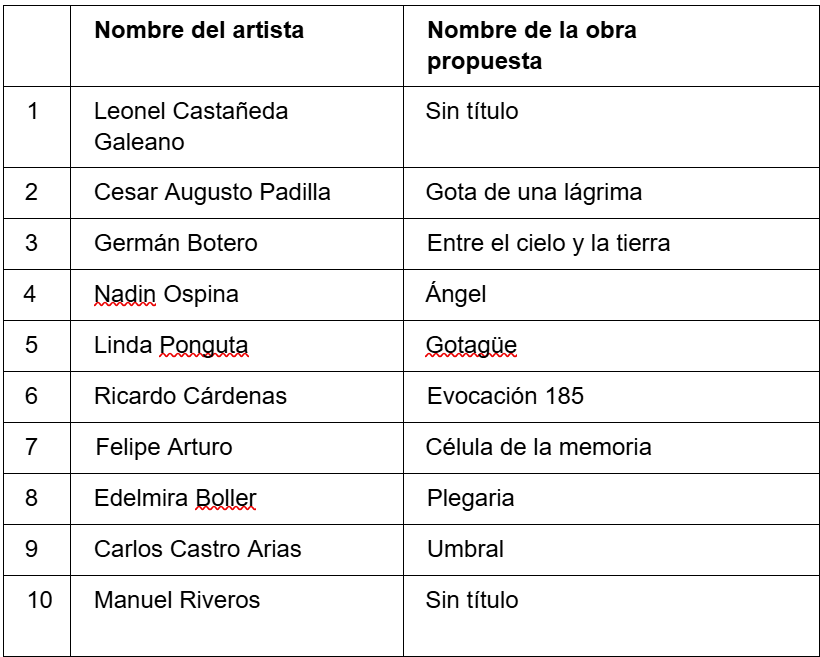820x657 pixels.
Task: Click 'Célula de la memoria' text
Action: pos(539,447)
